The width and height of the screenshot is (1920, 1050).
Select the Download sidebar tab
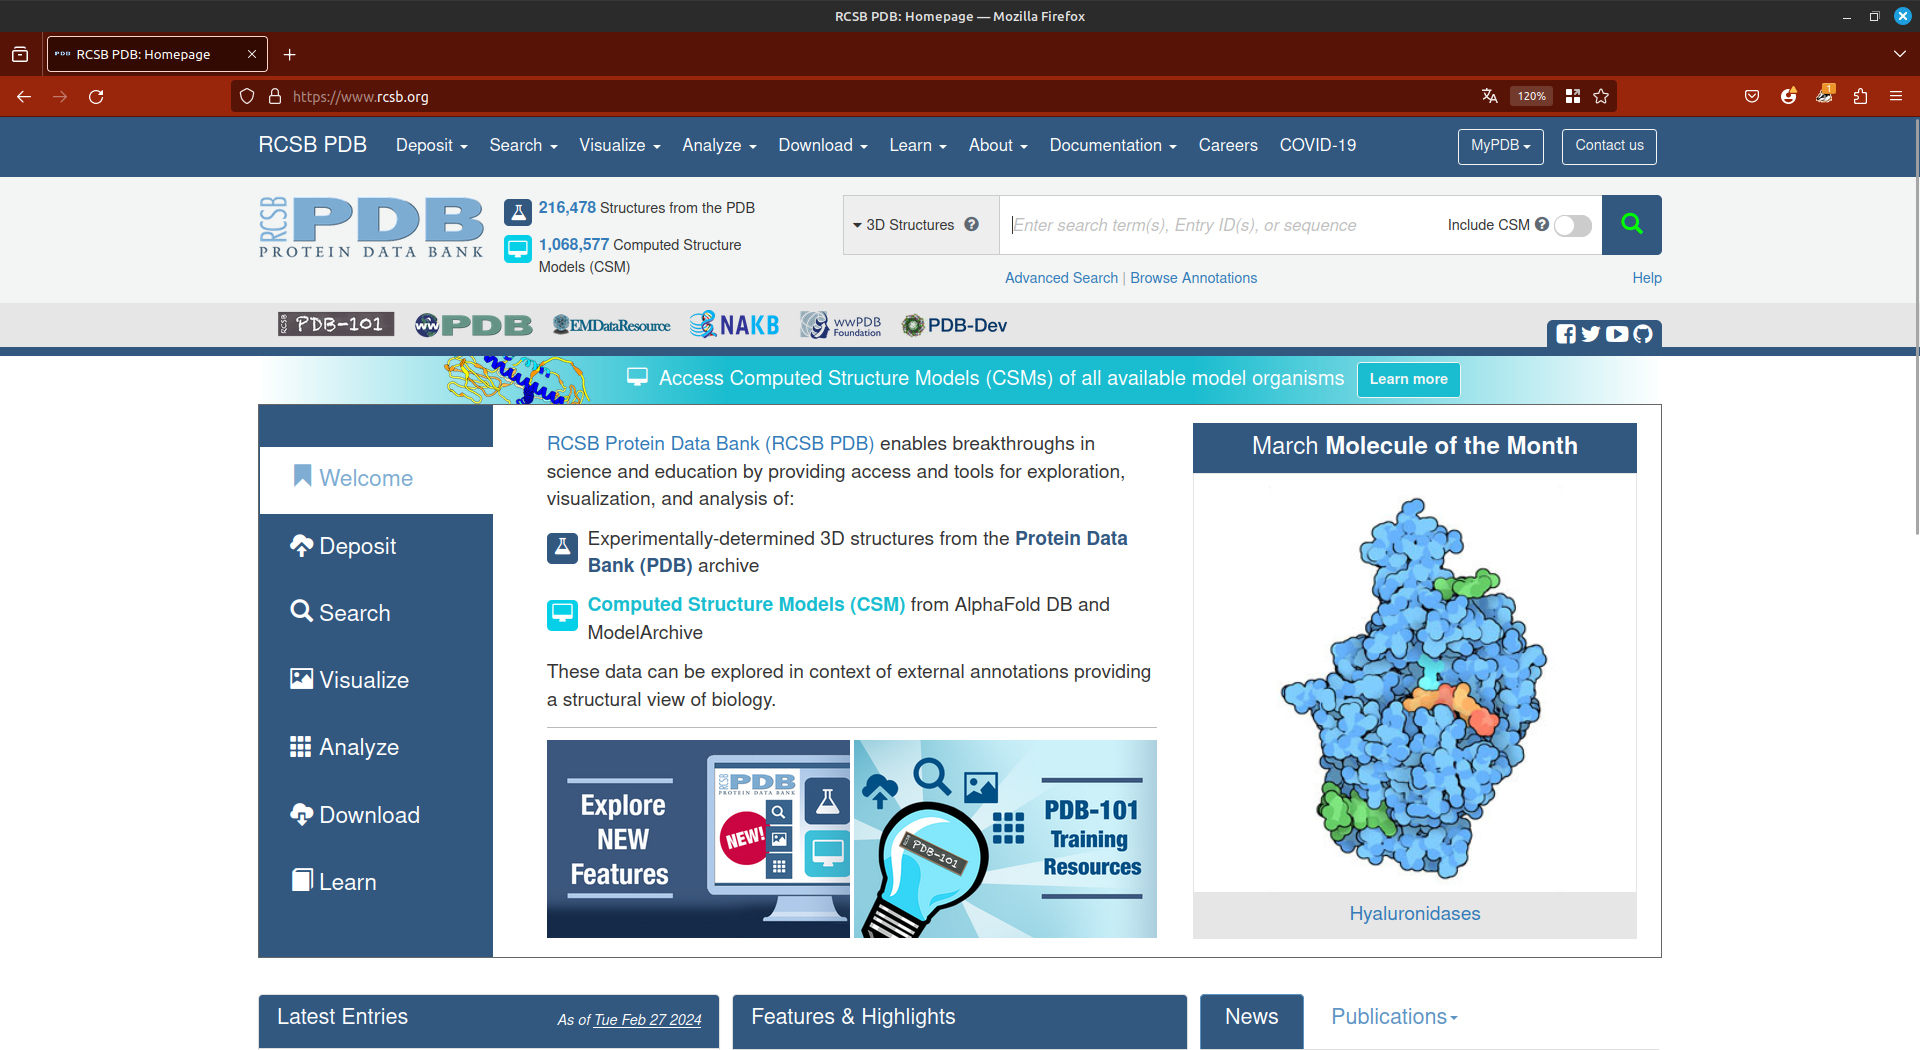(376, 815)
